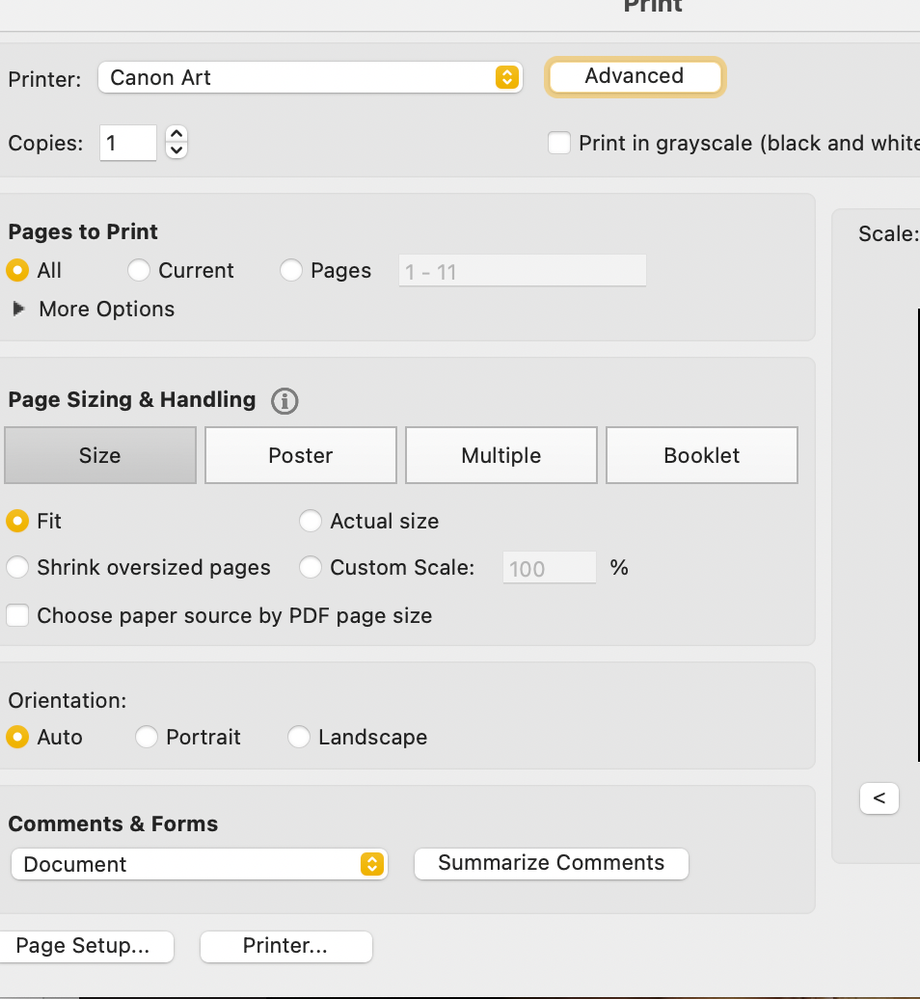The height and width of the screenshot is (999, 920).
Task: Click the Page Sizing info icon
Action: click(x=284, y=401)
